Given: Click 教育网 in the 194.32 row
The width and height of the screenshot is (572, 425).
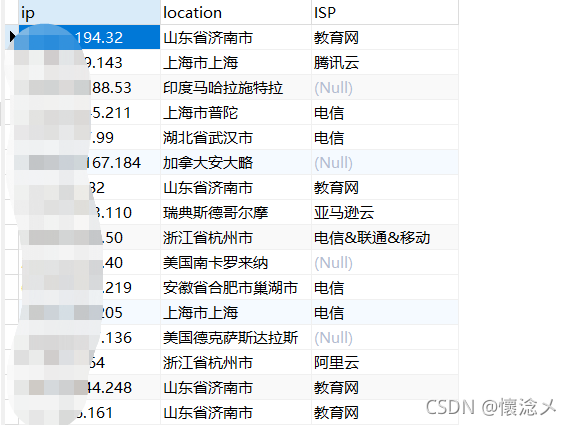Looking at the screenshot, I should click(x=336, y=37).
